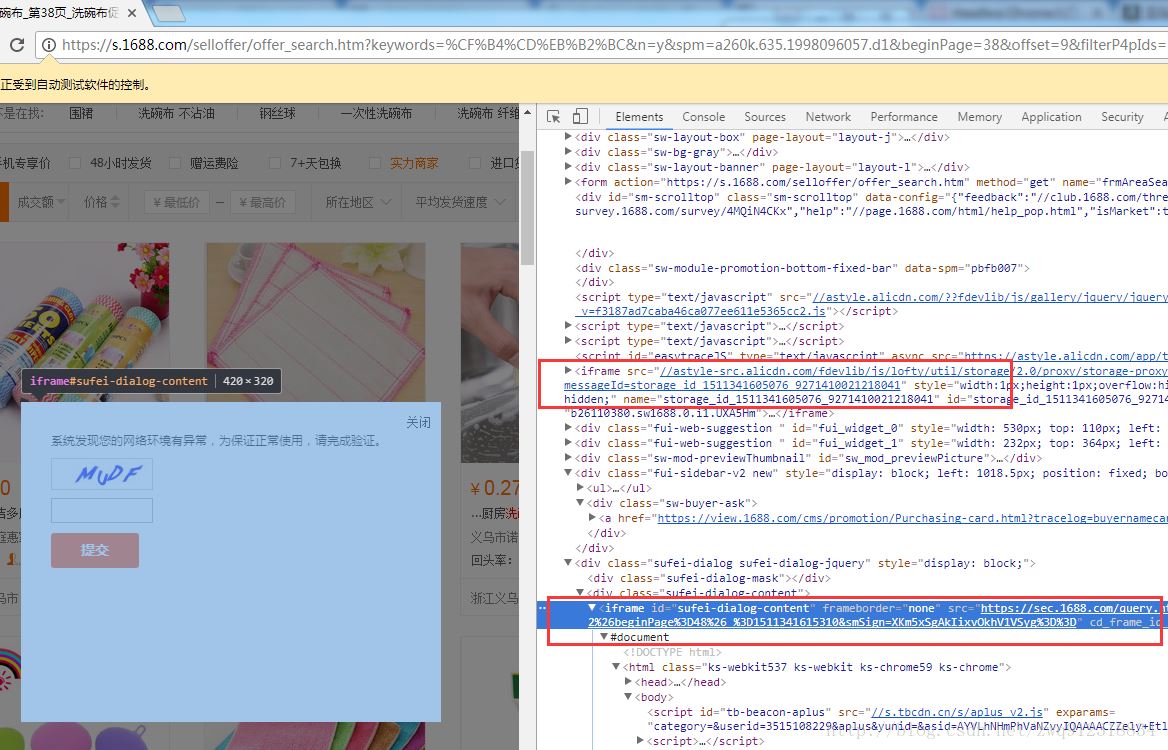Screen dimensions: 1168x750
Task: Expand the storage-proxy iframe node
Action: pos(568,370)
